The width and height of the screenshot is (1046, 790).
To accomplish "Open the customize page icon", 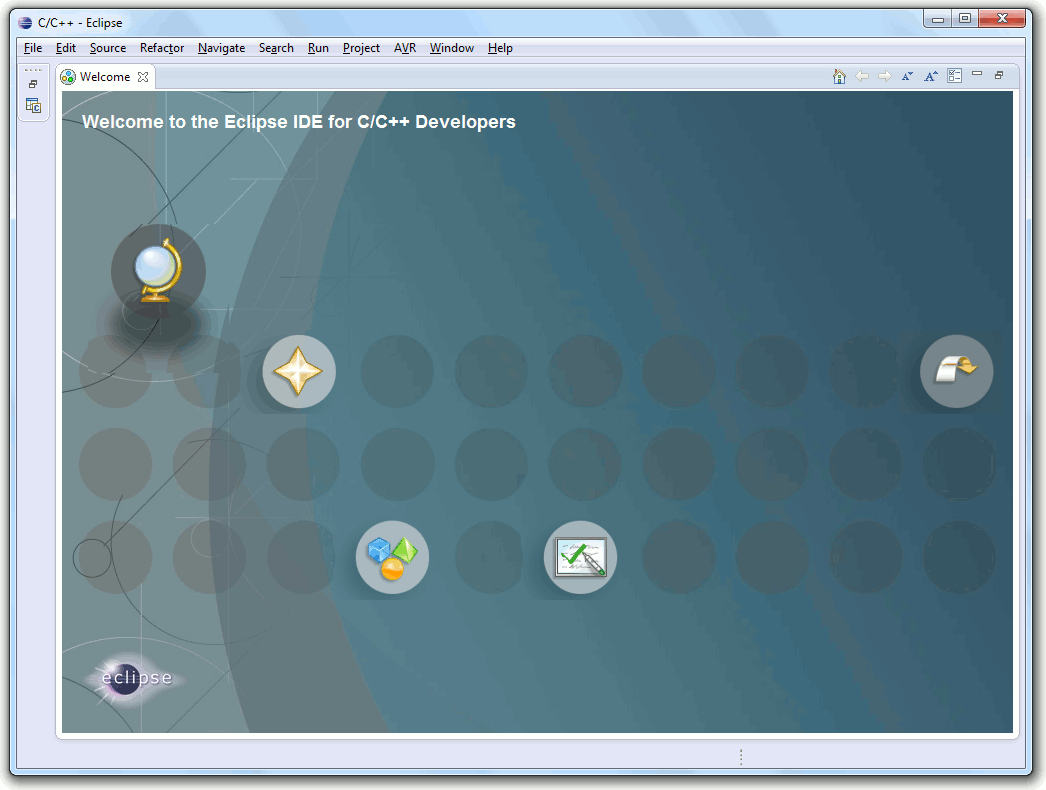I will tap(955, 76).
